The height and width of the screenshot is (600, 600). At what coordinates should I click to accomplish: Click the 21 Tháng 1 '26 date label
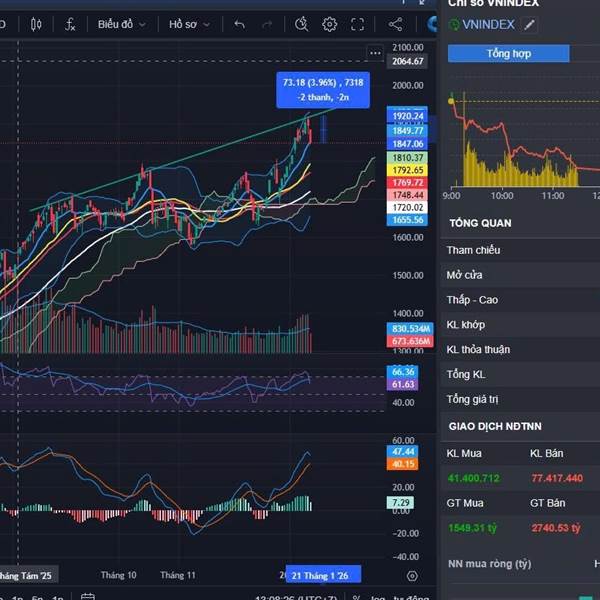pyautogui.click(x=323, y=575)
